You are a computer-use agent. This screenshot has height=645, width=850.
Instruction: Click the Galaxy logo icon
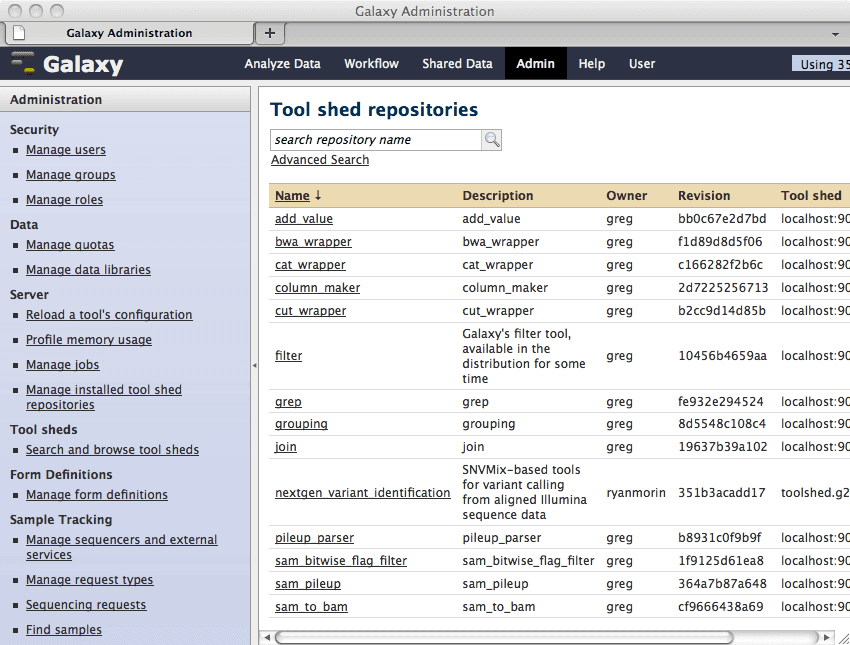pyautogui.click(x=22, y=64)
